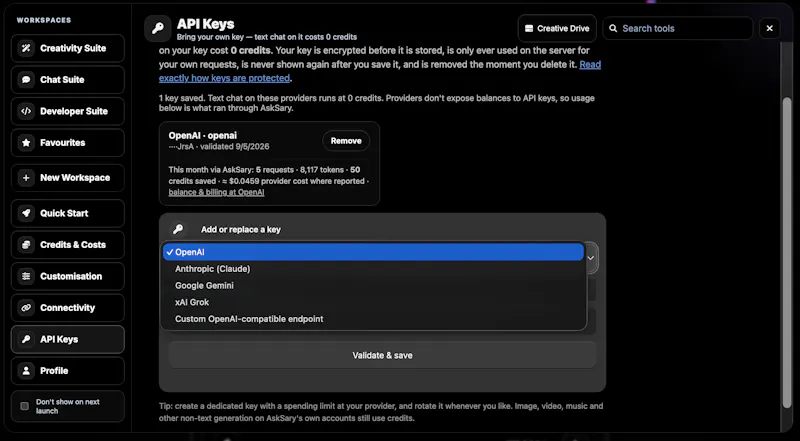Click the Developer Suite code brackets icon
Screen dimensions: 800x441
pos(26,111)
